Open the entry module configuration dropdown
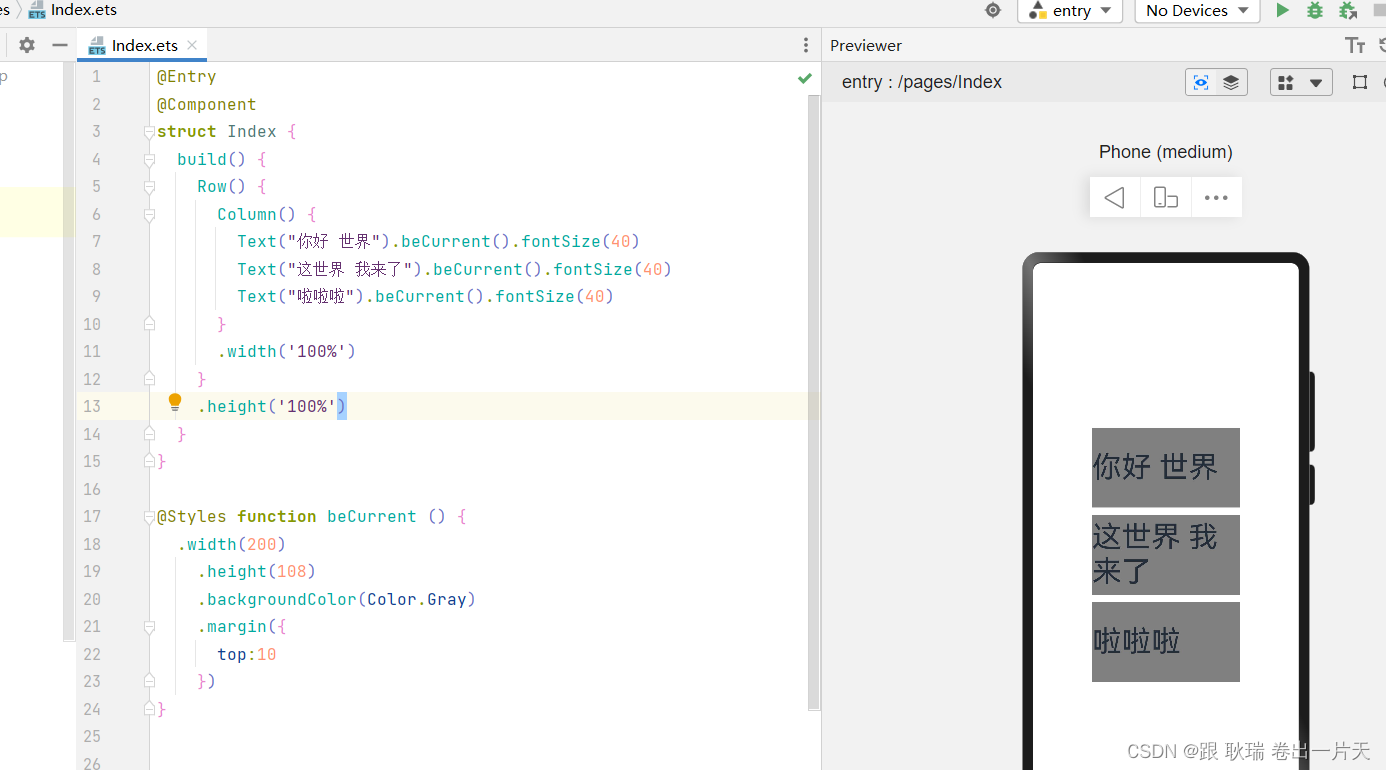The image size is (1386, 770). (x=1070, y=11)
